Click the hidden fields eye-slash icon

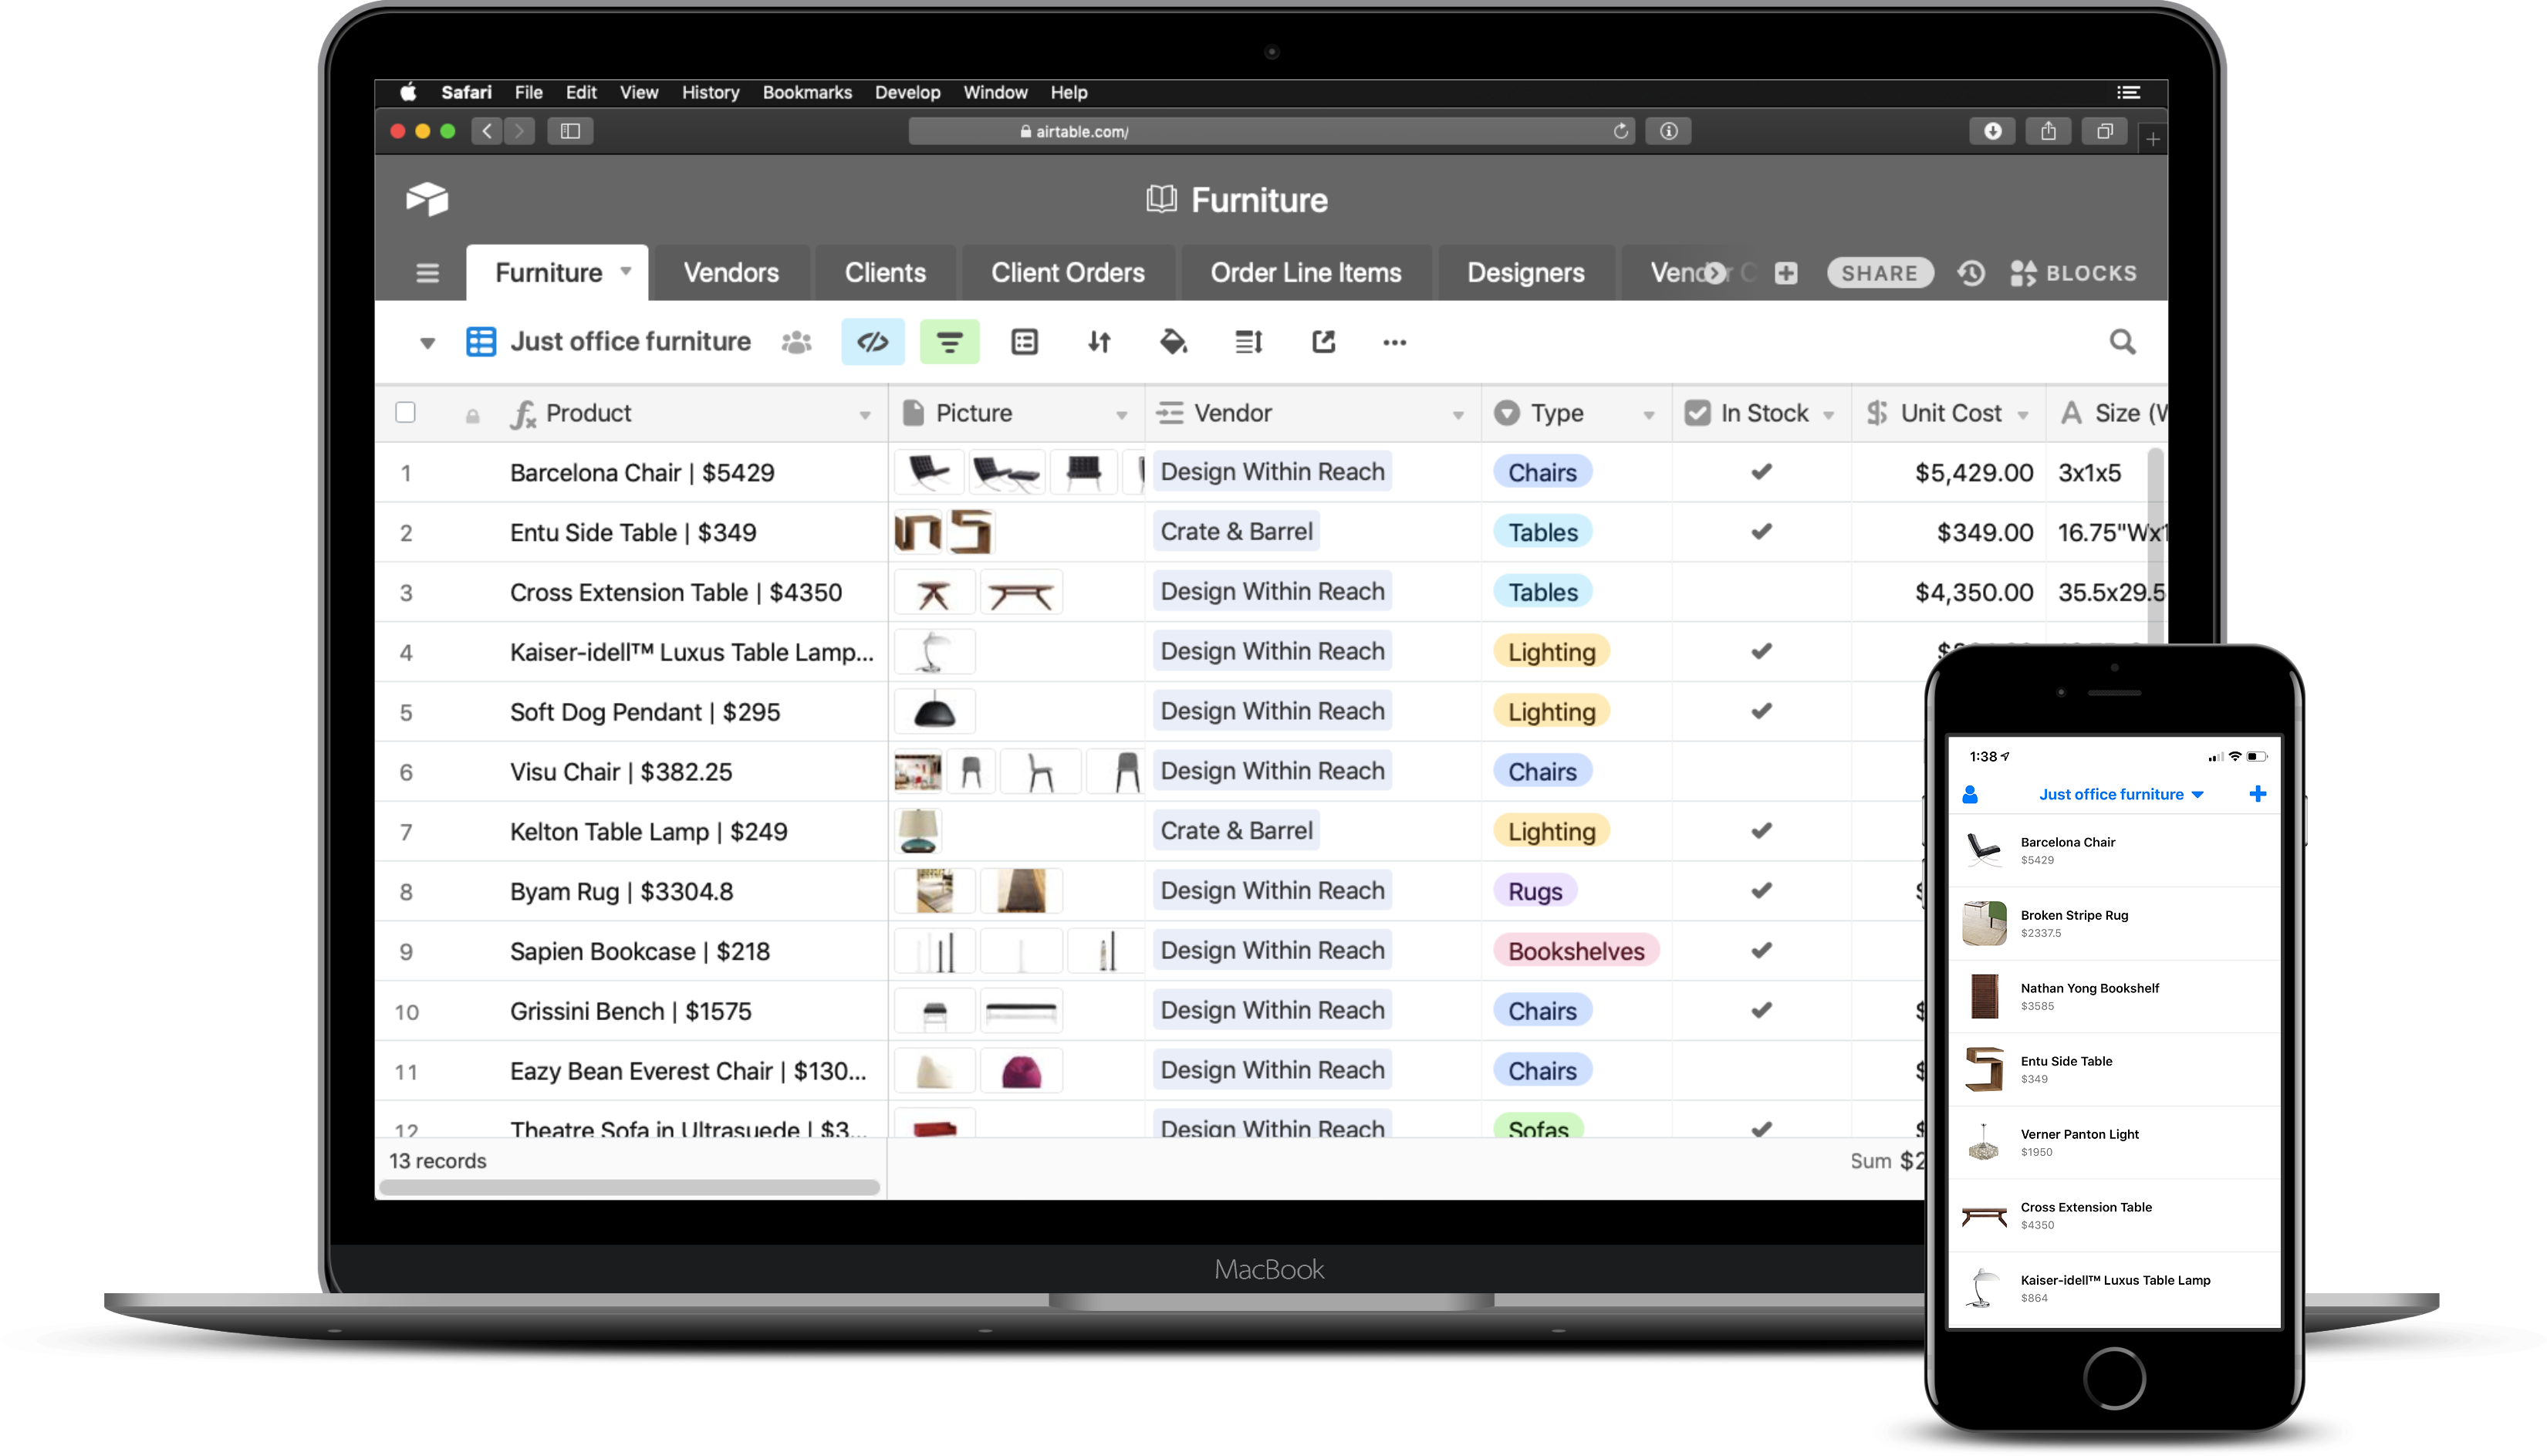point(872,342)
